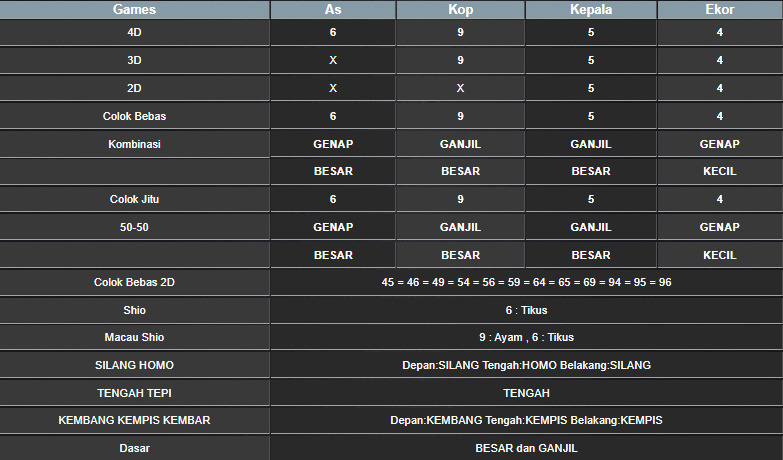Click KECIL below 50-50 row under Ekor
This screenshot has height=460, width=783.
tap(720, 255)
